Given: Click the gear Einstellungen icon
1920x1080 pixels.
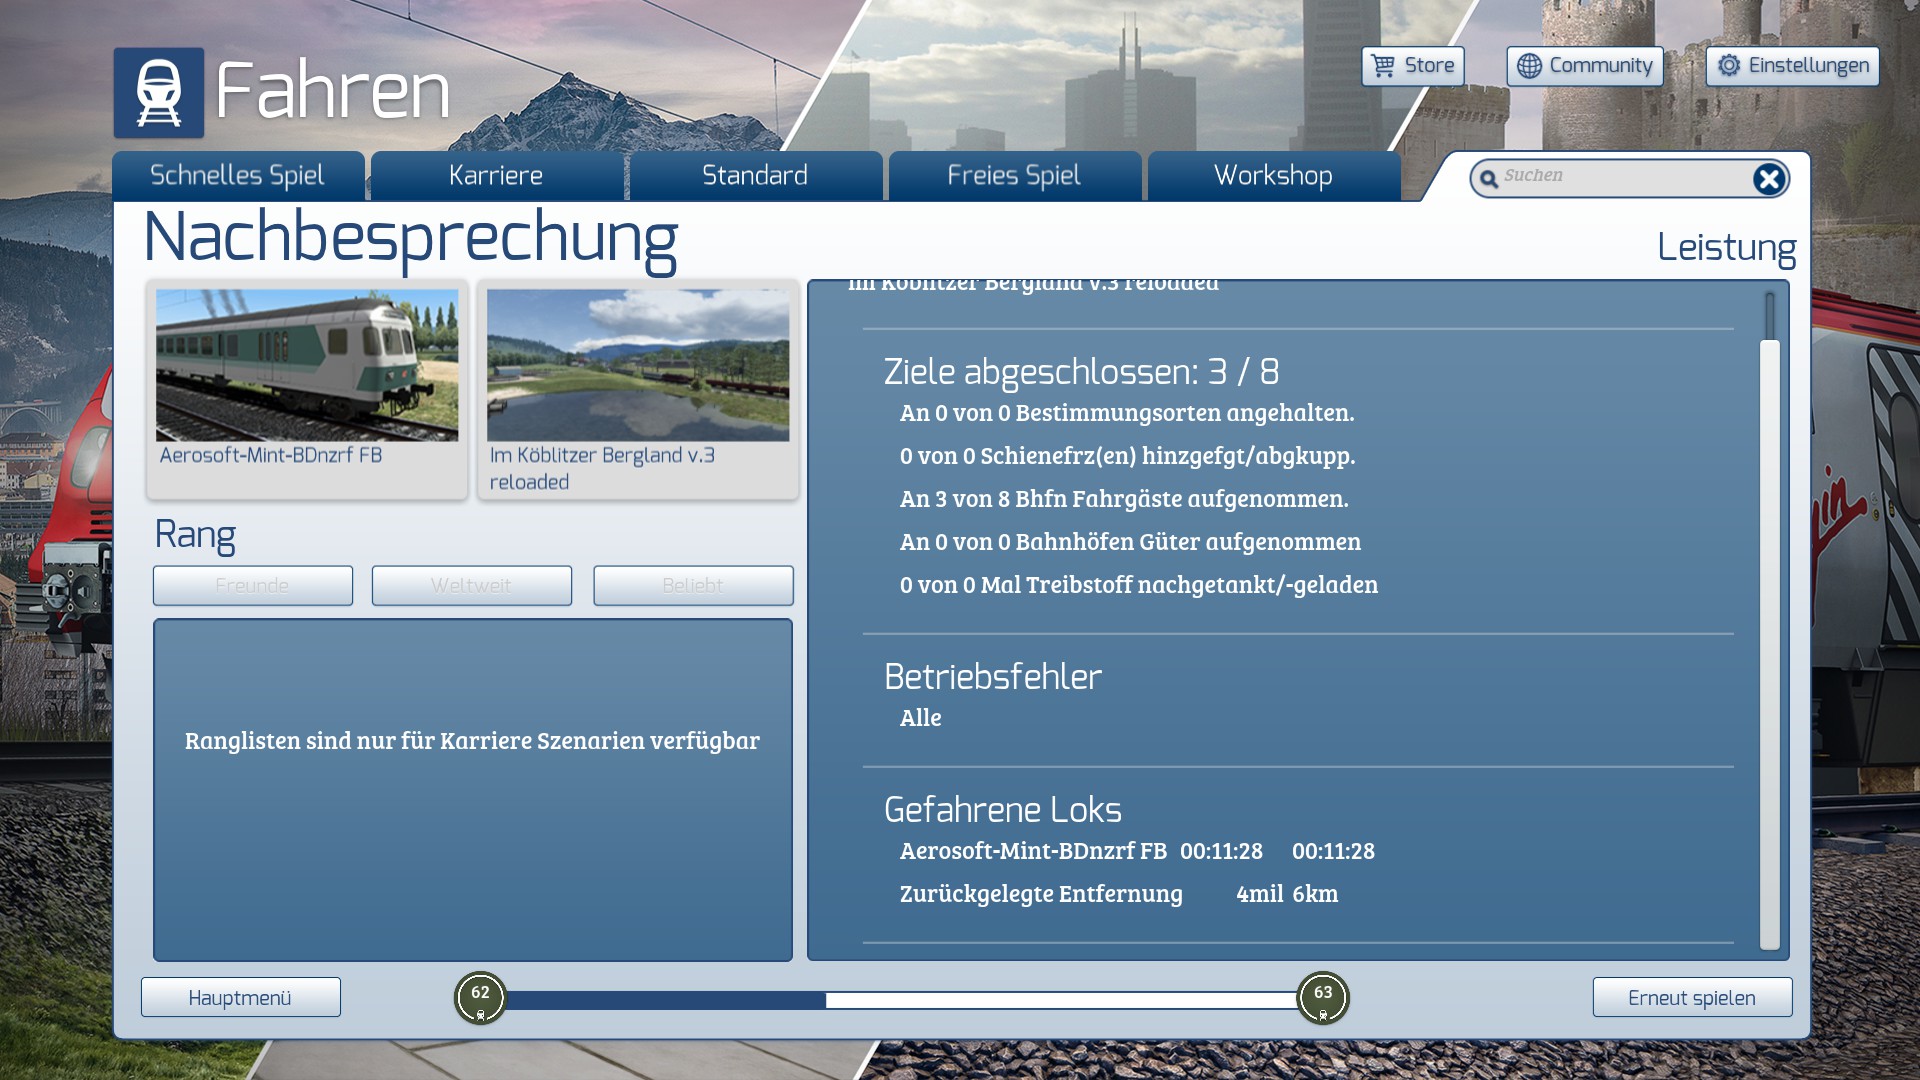Looking at the screenshot, I should [x=1729, y=66].
